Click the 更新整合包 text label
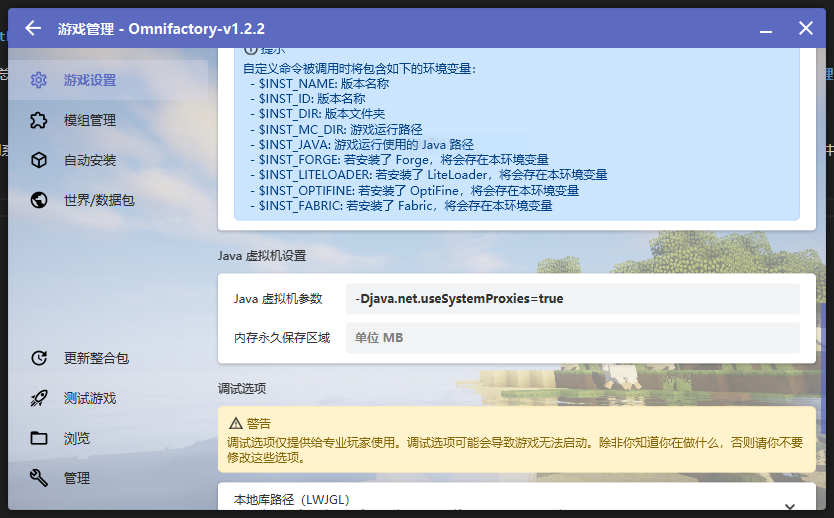 (x=96, y=358)
